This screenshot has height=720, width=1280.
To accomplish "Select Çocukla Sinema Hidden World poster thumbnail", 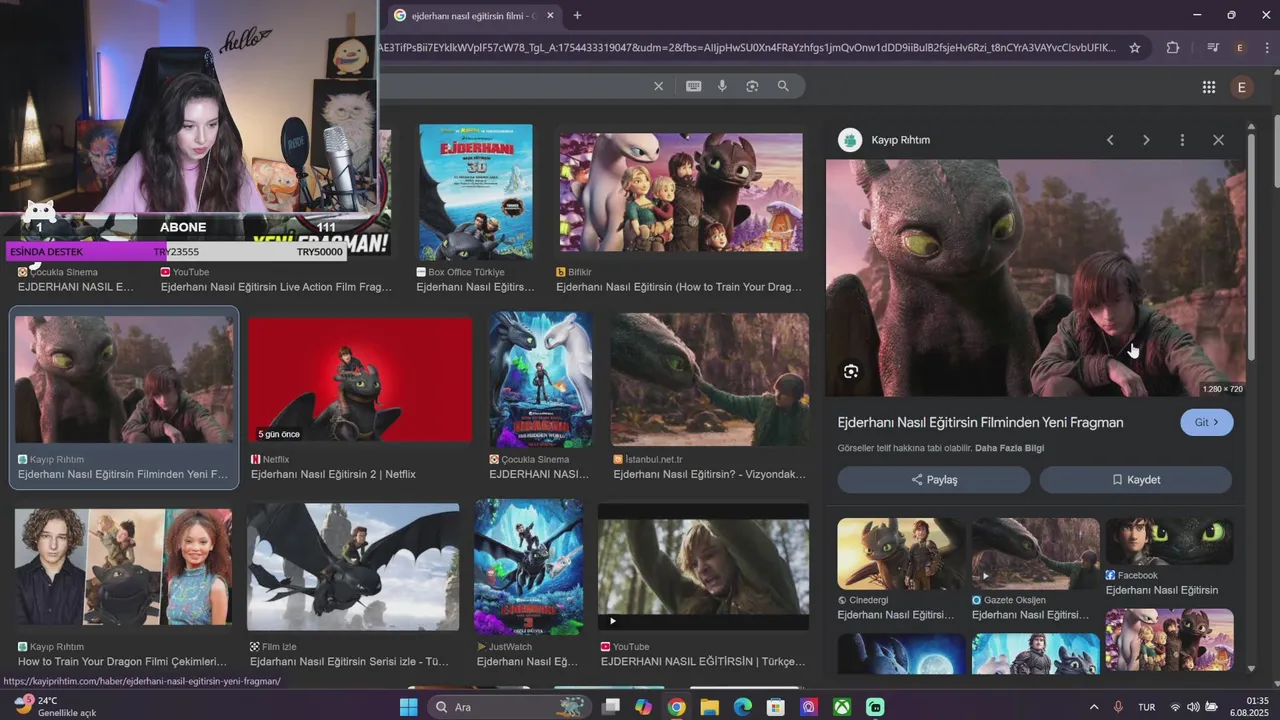I will pos(540,380).
